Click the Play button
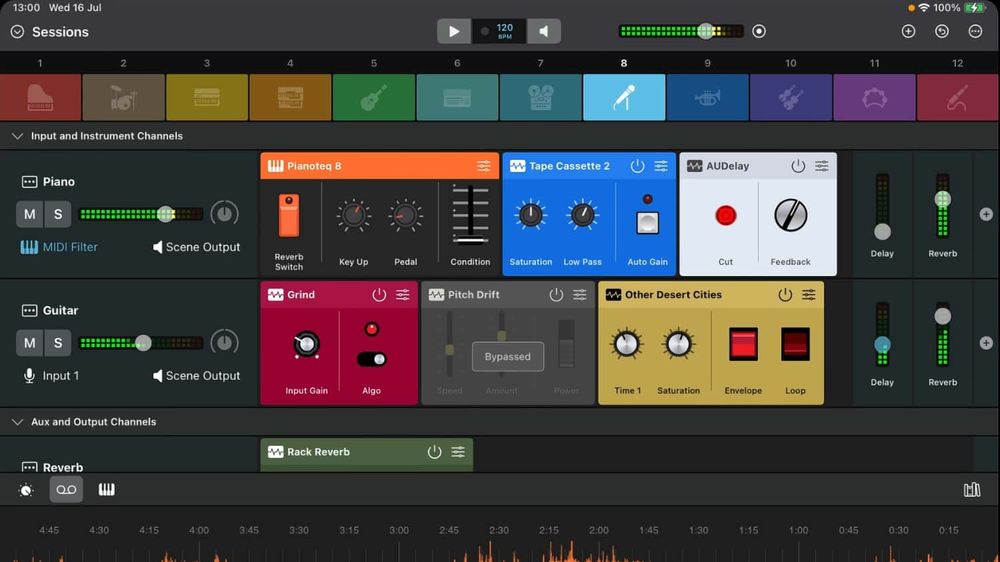This screenshot has width=1000, height=562. click(454, 31)
